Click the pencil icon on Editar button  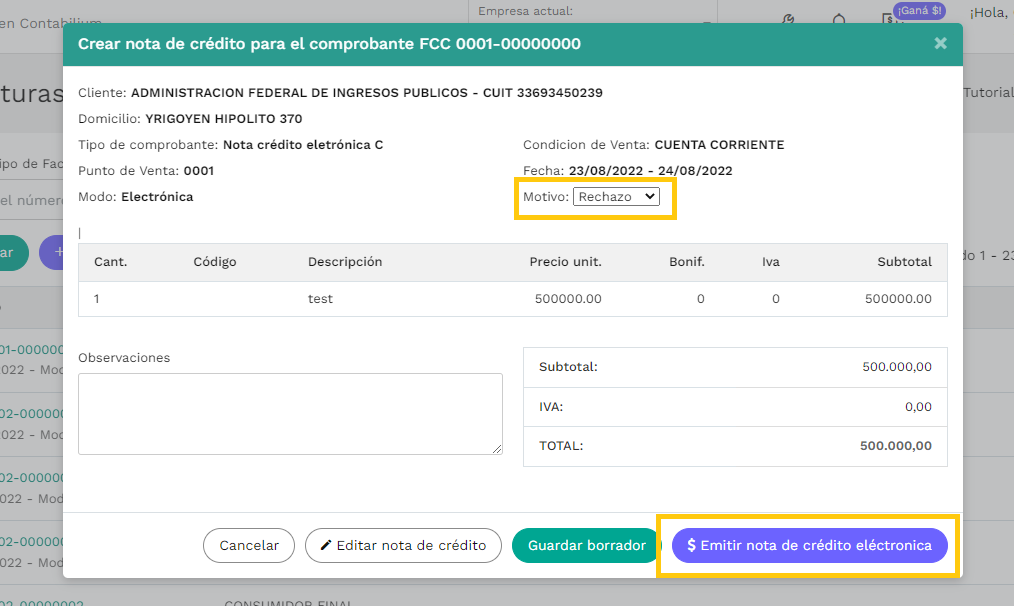click(326, 545)
